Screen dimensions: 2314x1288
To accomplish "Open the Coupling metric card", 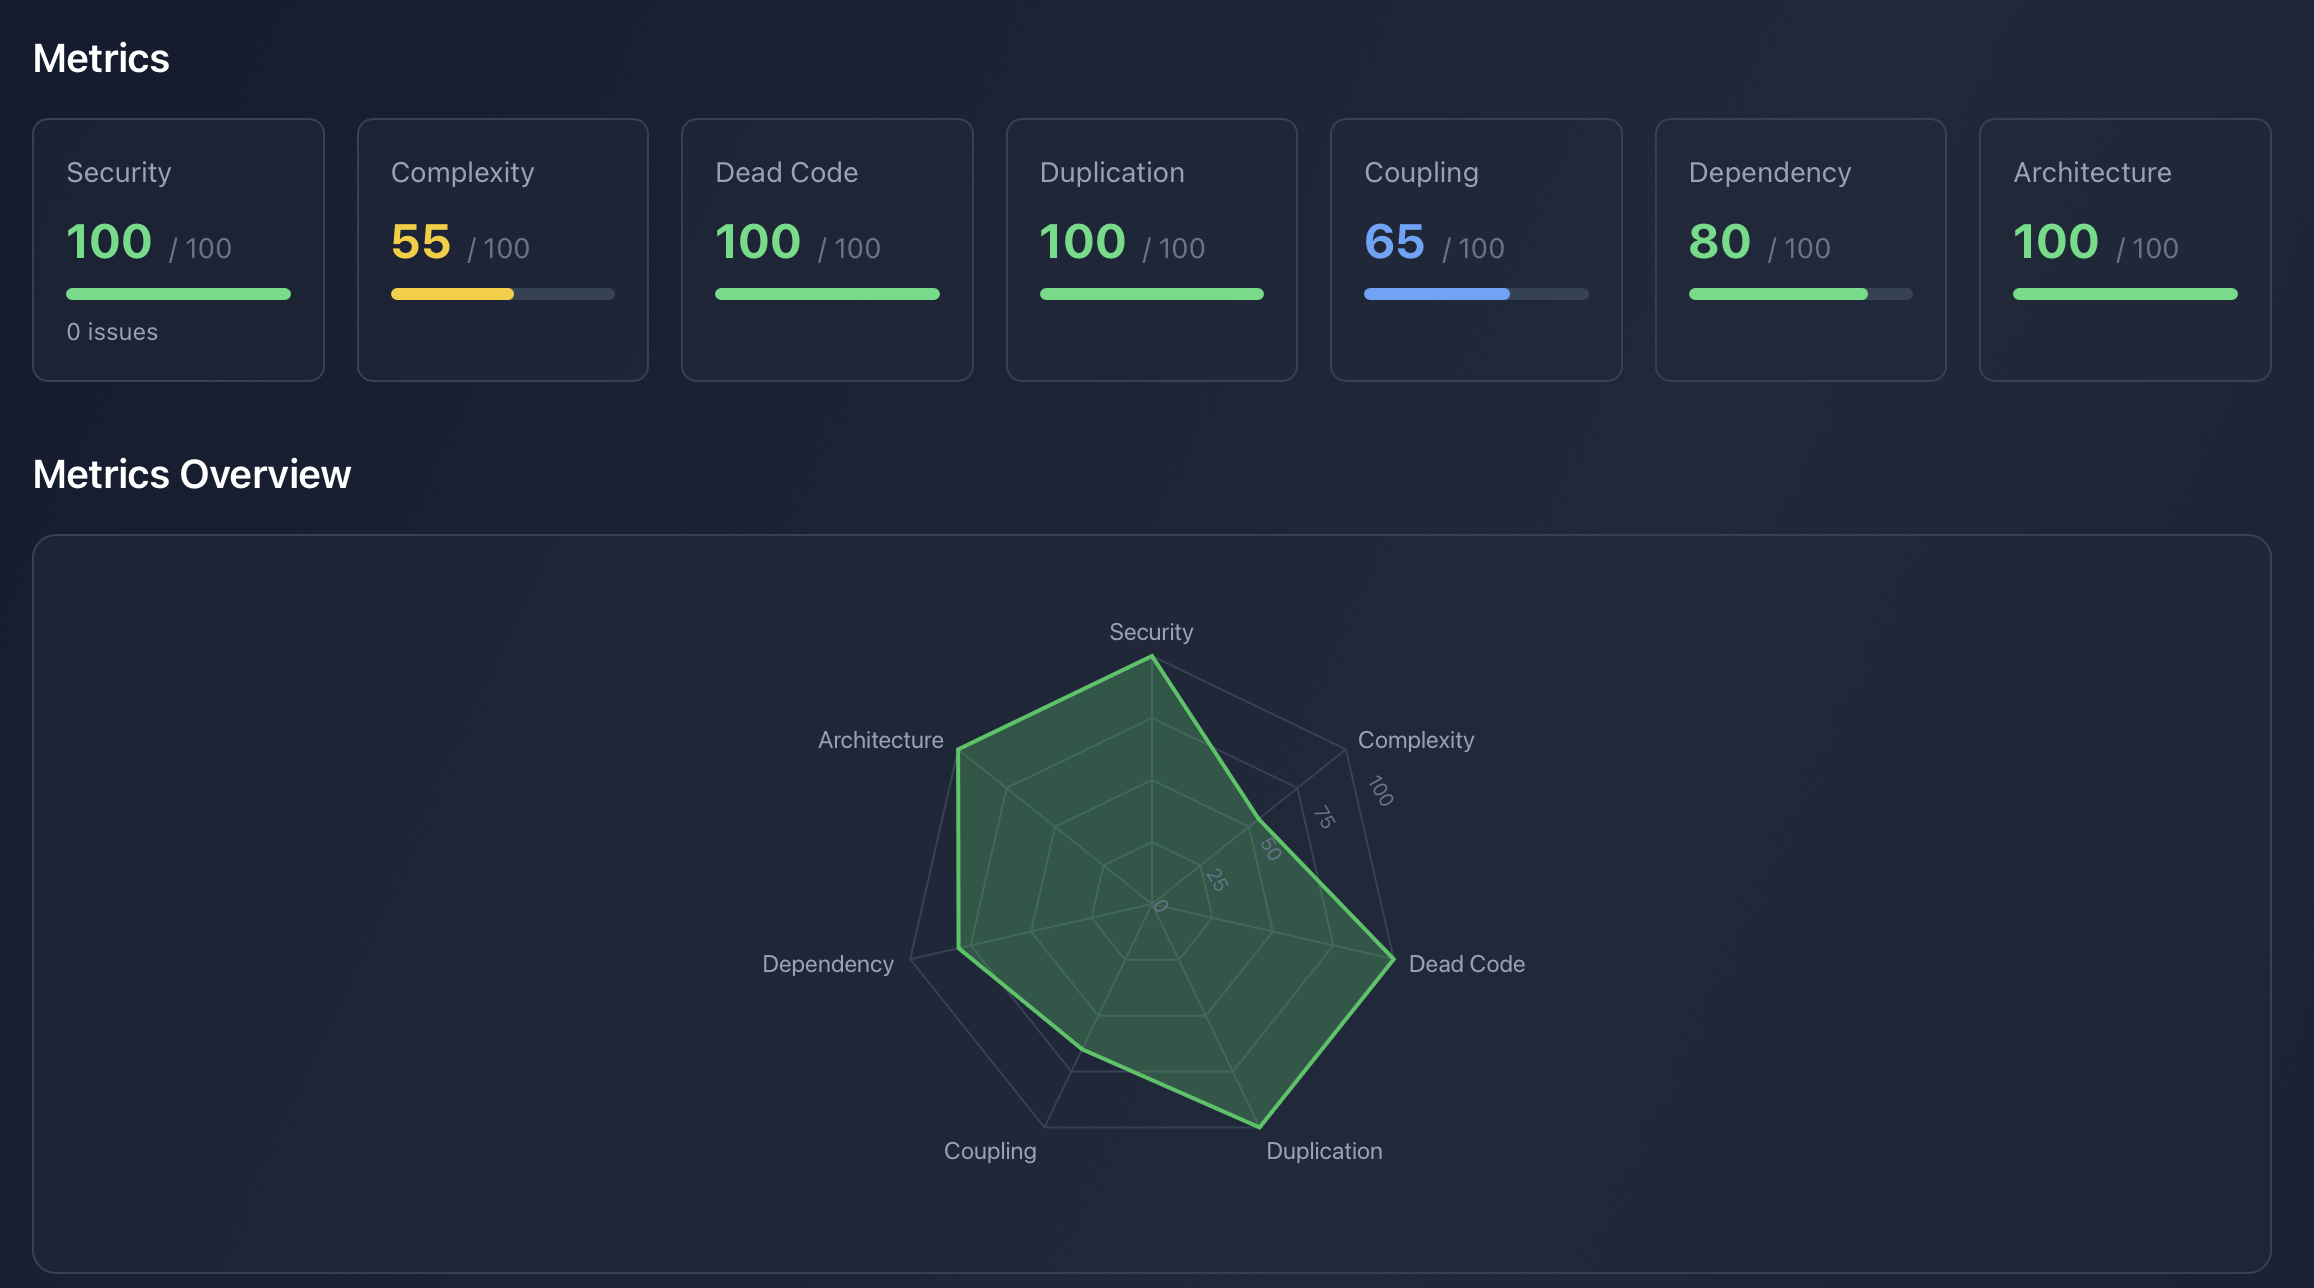I will (x=1475, y=249).
